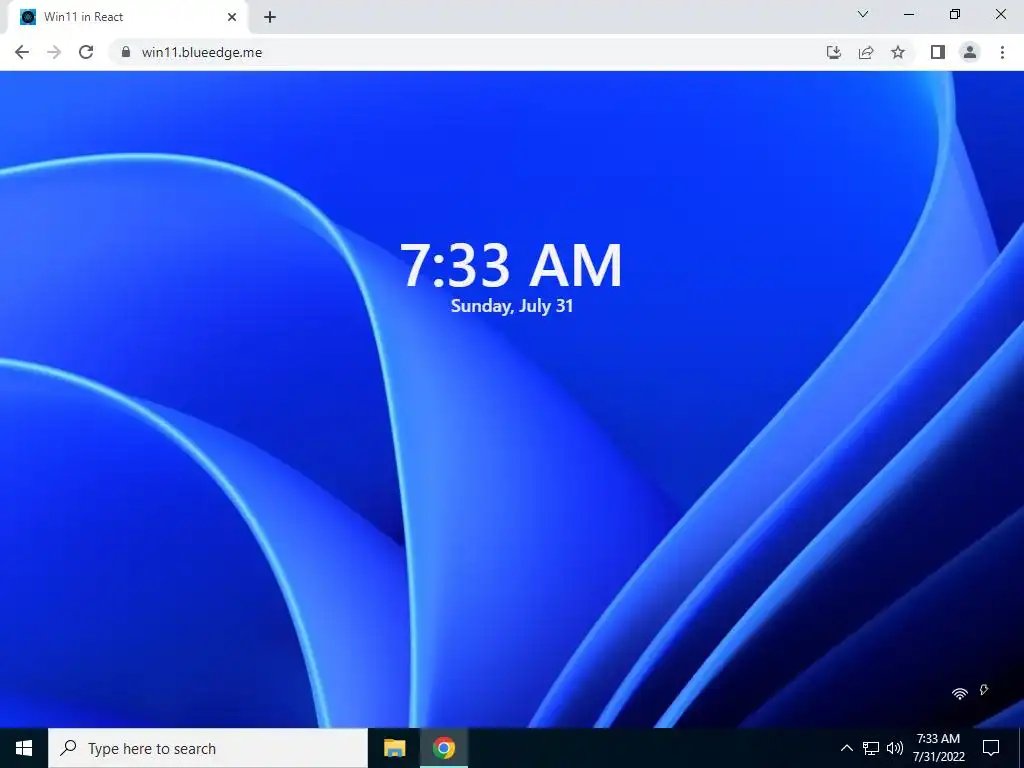Open the Windows Start menu
The image size is (1024, 768).
click(x=24, y=748)
